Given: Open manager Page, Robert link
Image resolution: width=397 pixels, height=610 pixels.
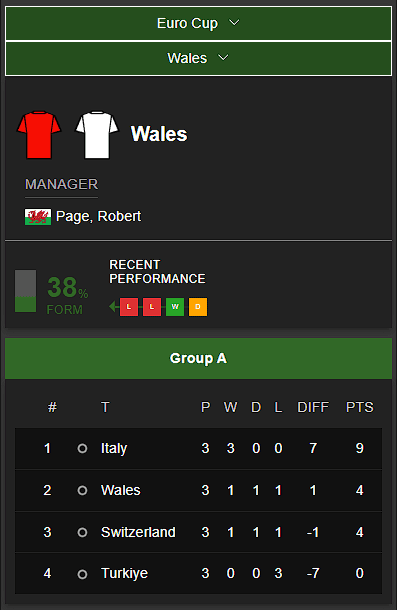Looking at the screenshot, I should pos(98,216).
